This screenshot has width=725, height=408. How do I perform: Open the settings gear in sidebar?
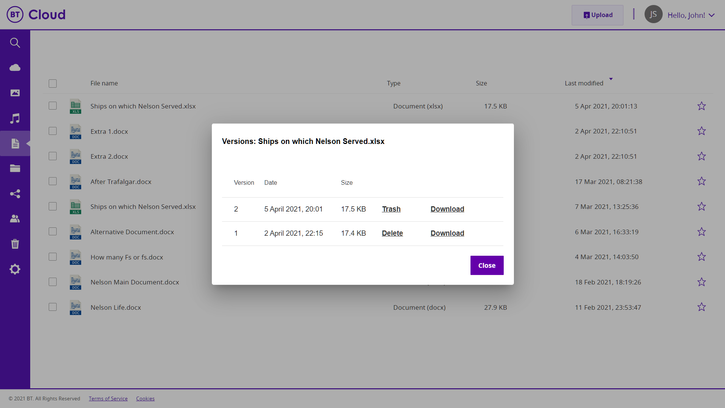pos(15,269)
